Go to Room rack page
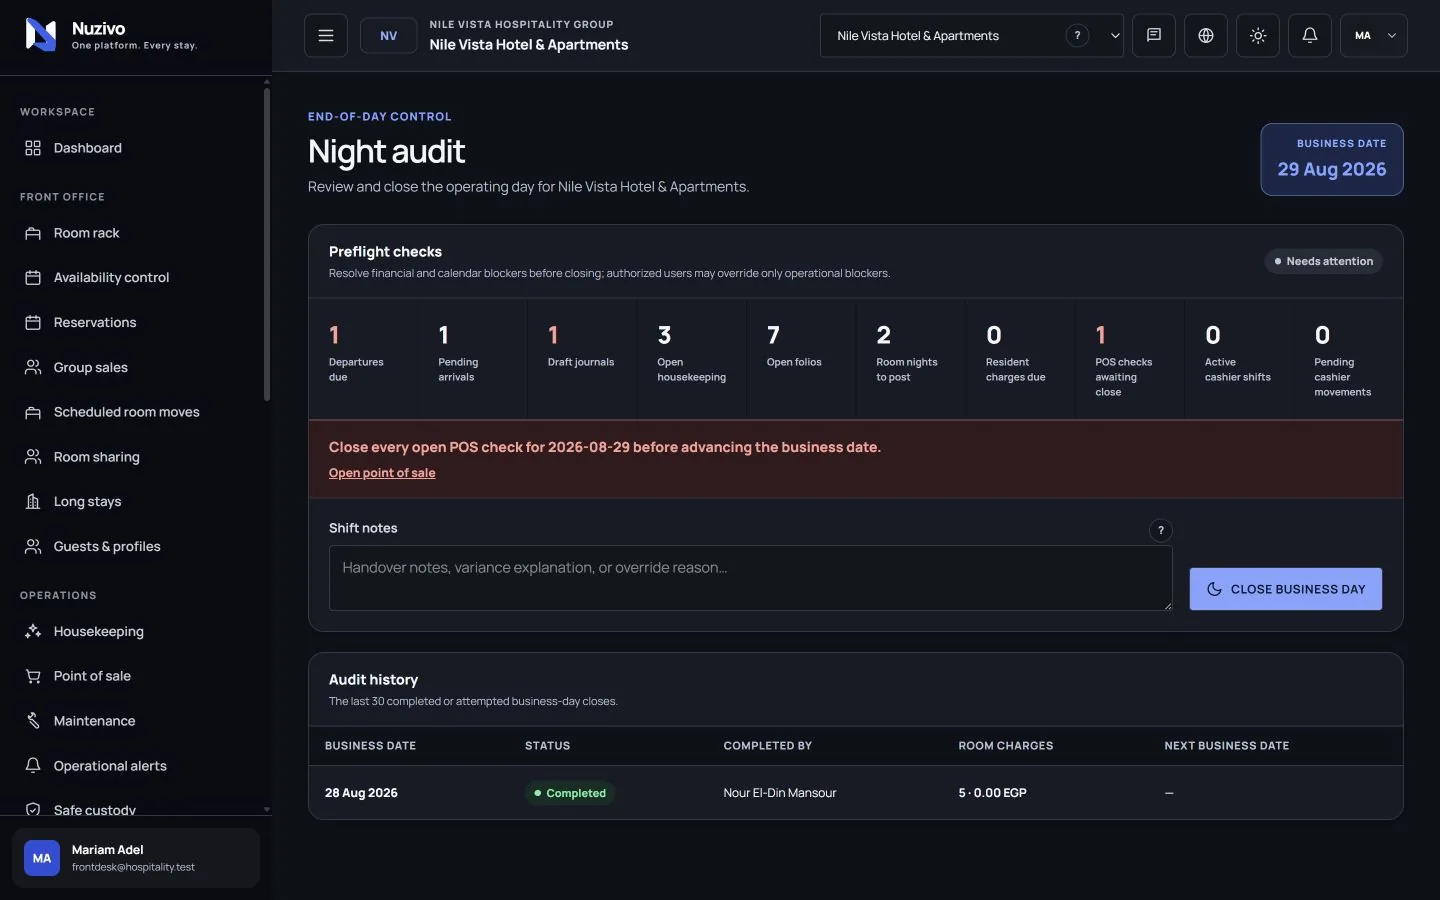This screenshot has width=1440, height=900. point(136,233)
